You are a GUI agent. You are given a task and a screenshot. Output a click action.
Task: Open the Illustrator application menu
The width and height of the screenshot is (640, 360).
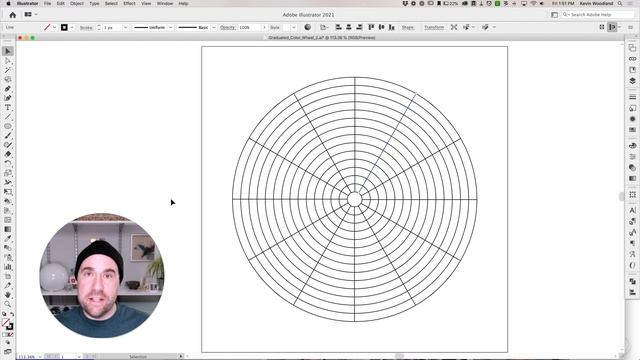(27, 3)
